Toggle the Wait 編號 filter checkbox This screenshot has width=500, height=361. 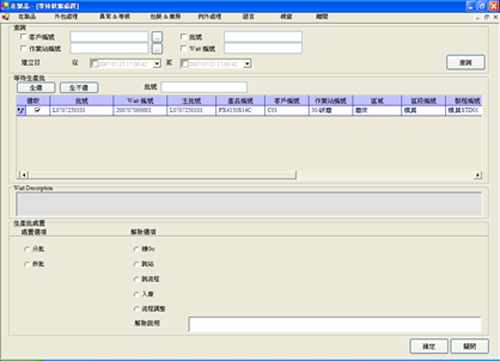coord(183,48)
